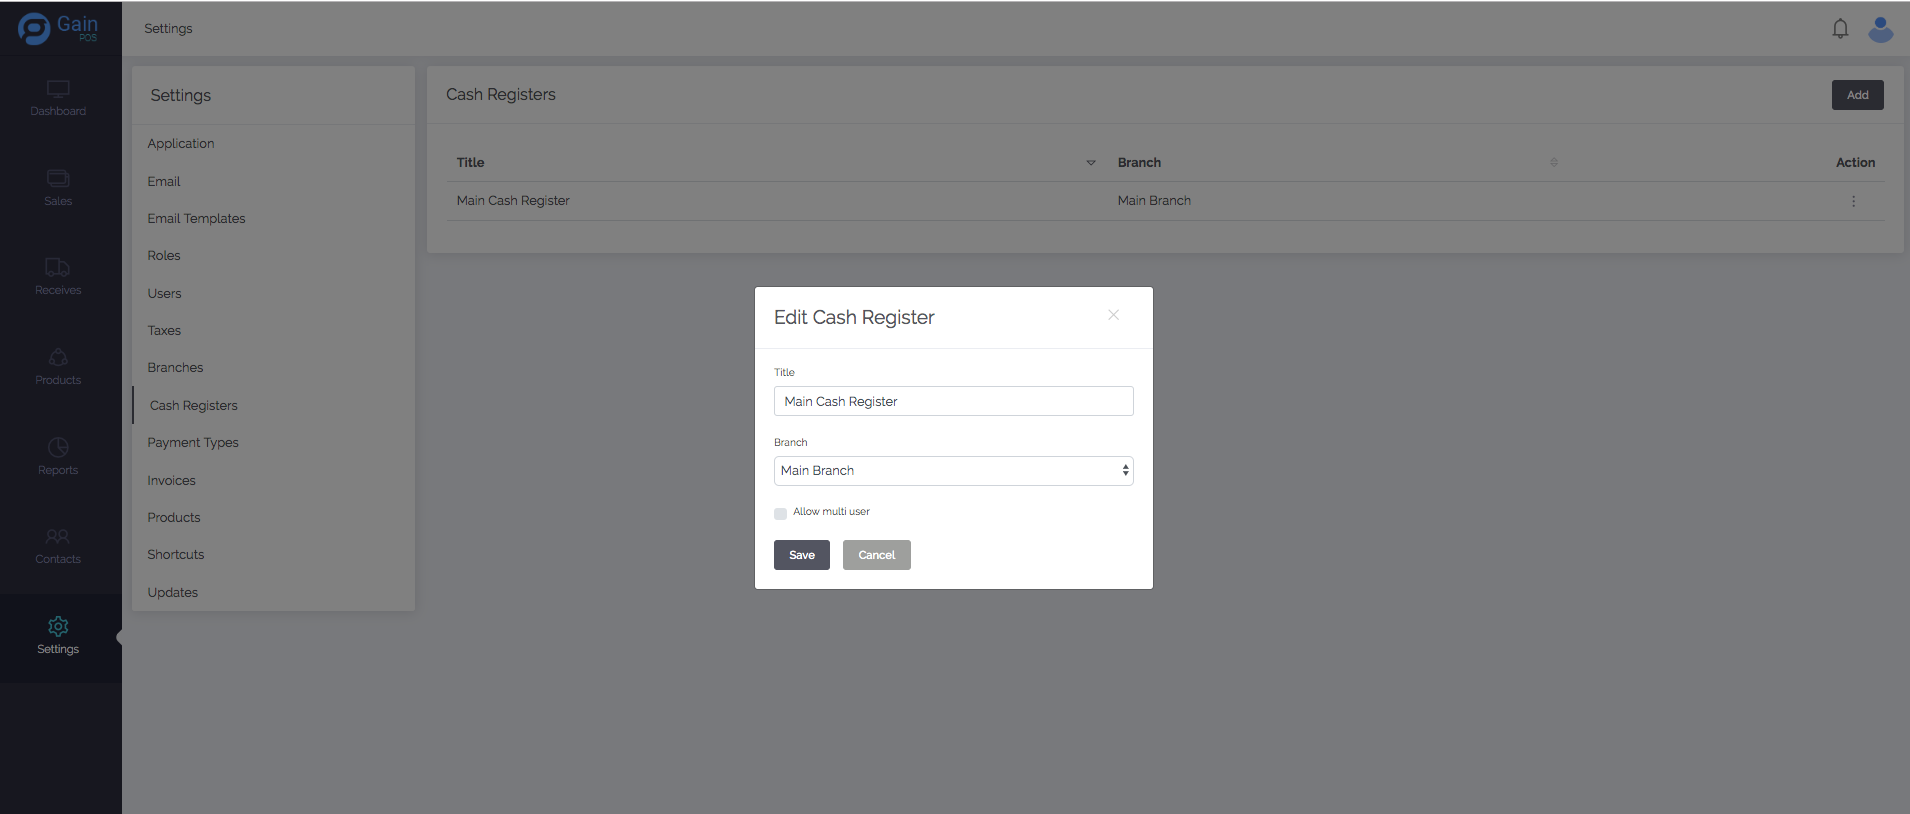The height and width of the screenshot is (814, 1910).
Task: Click the notification bell icon
Action: [x=1840, y=29]
